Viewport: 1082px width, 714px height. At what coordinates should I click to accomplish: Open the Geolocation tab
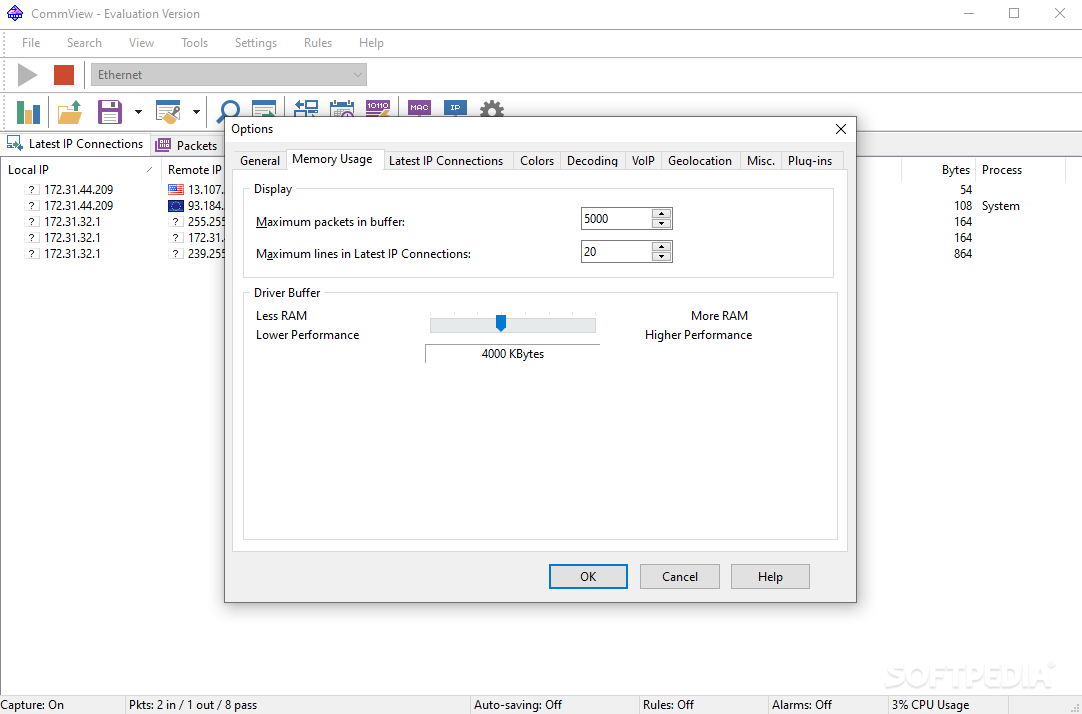click(700, 161)
